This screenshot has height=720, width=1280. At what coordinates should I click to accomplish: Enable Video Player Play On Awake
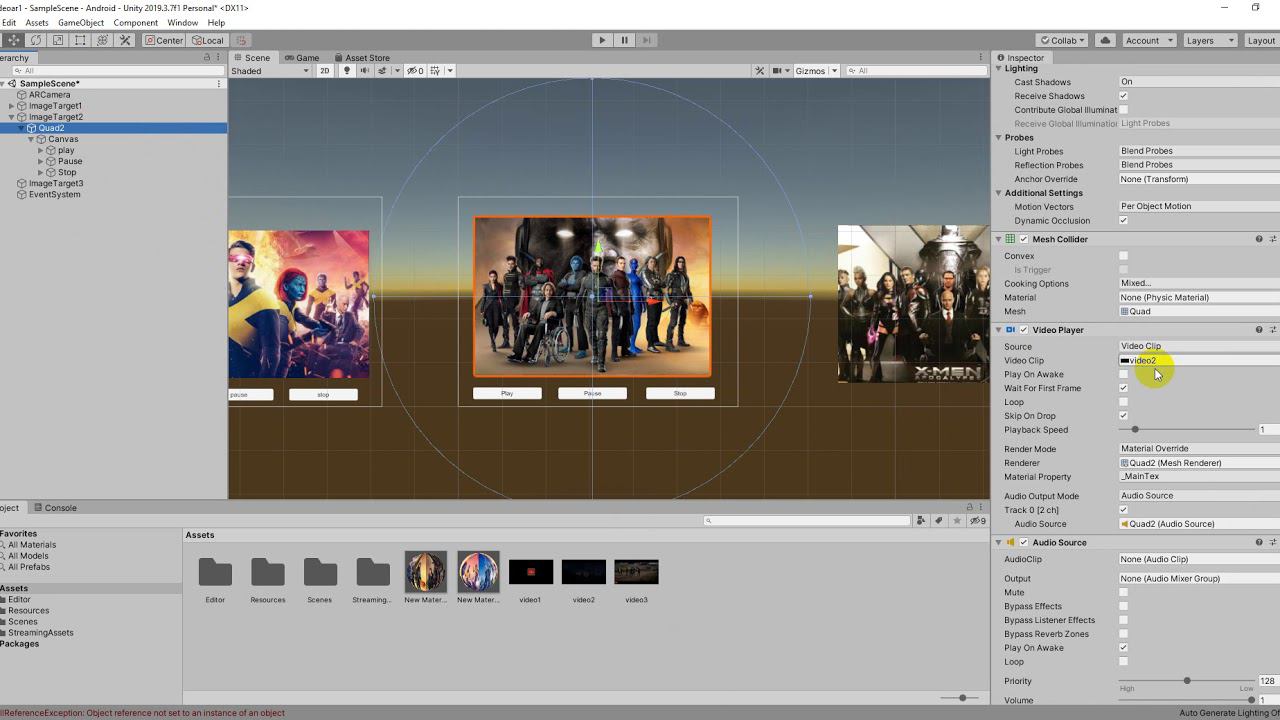click(x=1123, y=374)
